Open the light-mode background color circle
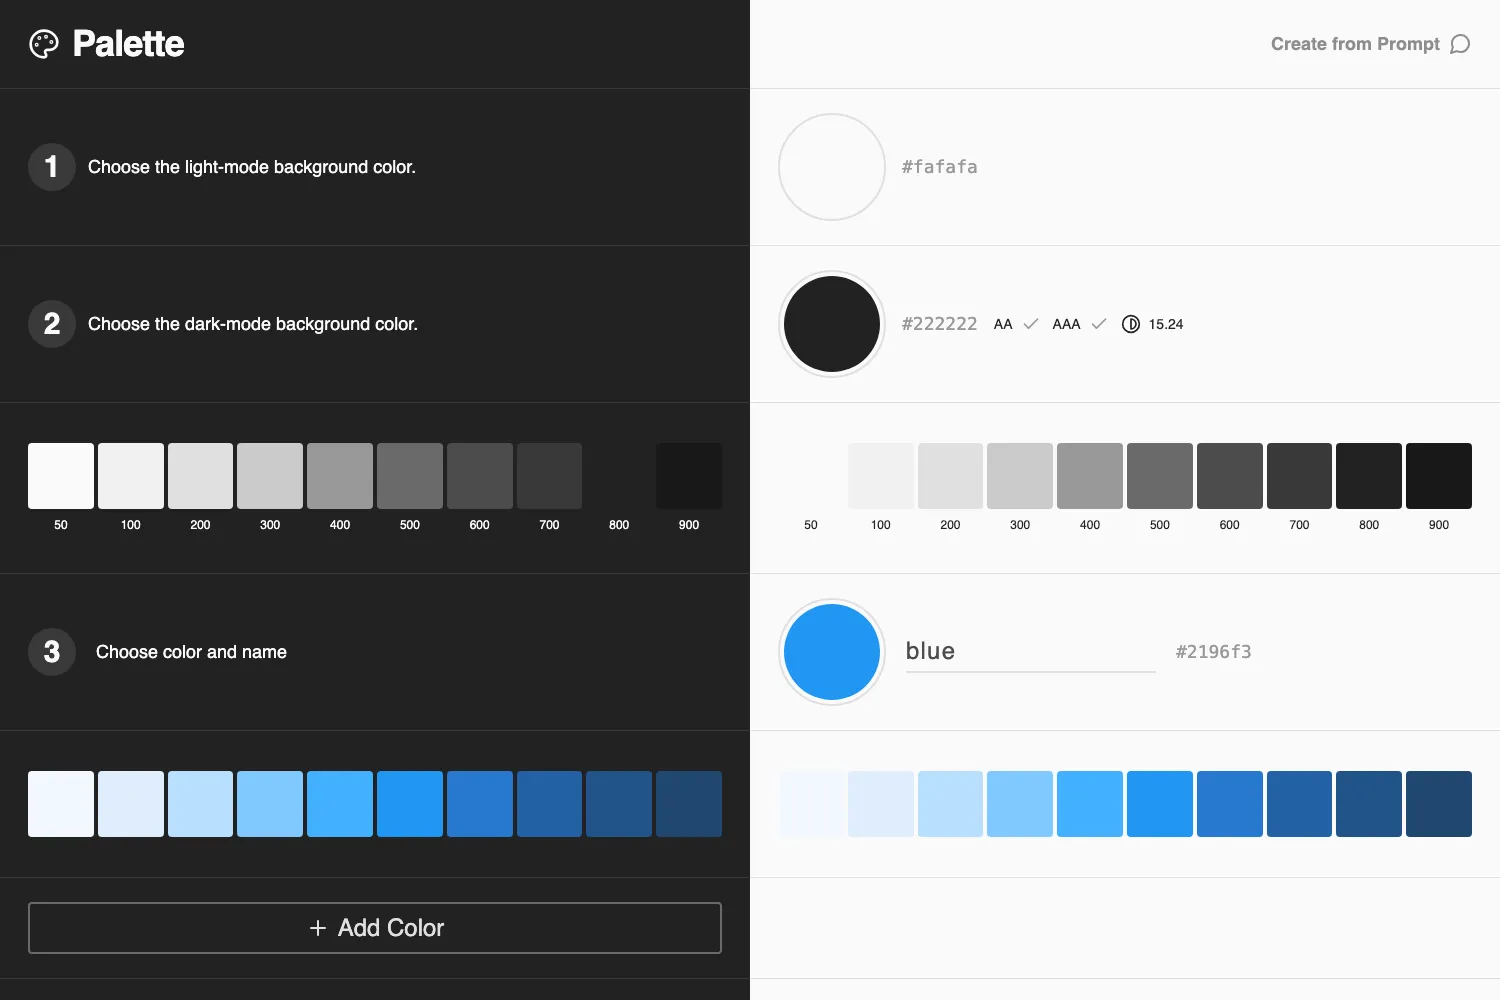Screen dimensions: 1500x1000 [832, 167]
